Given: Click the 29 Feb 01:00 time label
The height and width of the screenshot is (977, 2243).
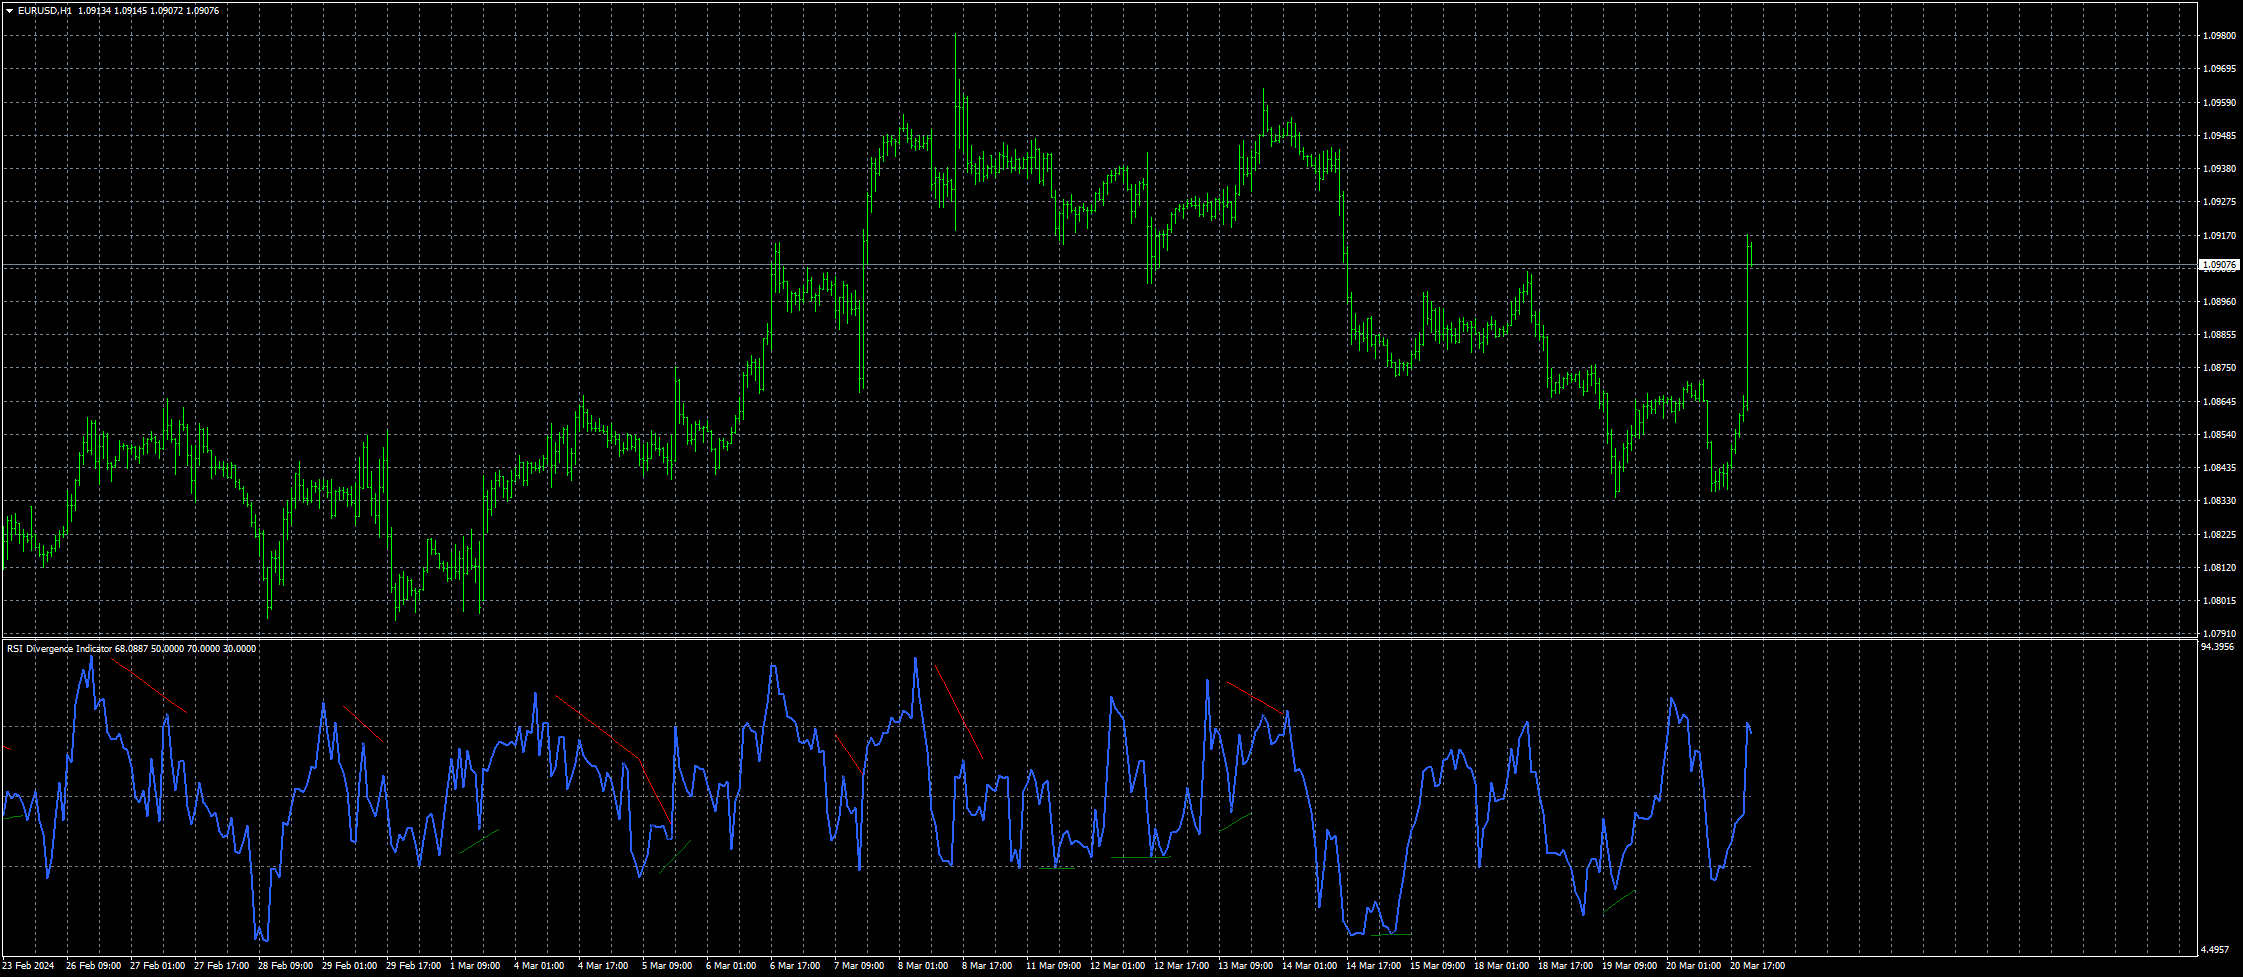Looking at the screenshot, I should point(349,966).
